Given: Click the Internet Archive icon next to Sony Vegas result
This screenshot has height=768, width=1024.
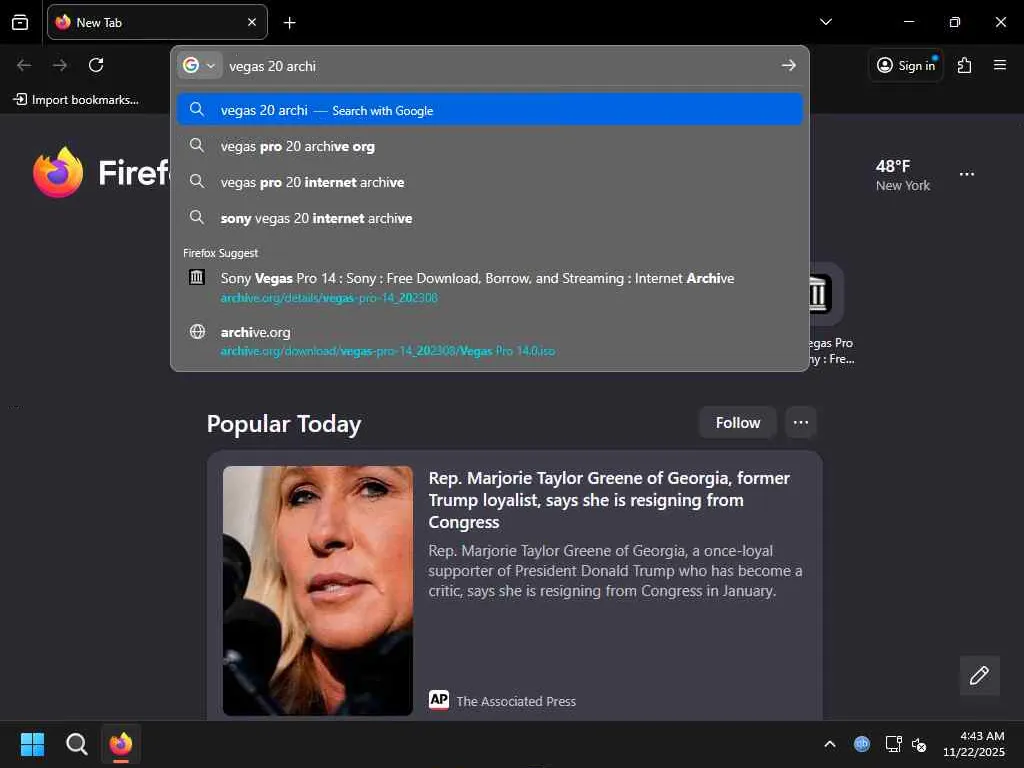Looking at the screenshot, I should (x=197, y=278).
